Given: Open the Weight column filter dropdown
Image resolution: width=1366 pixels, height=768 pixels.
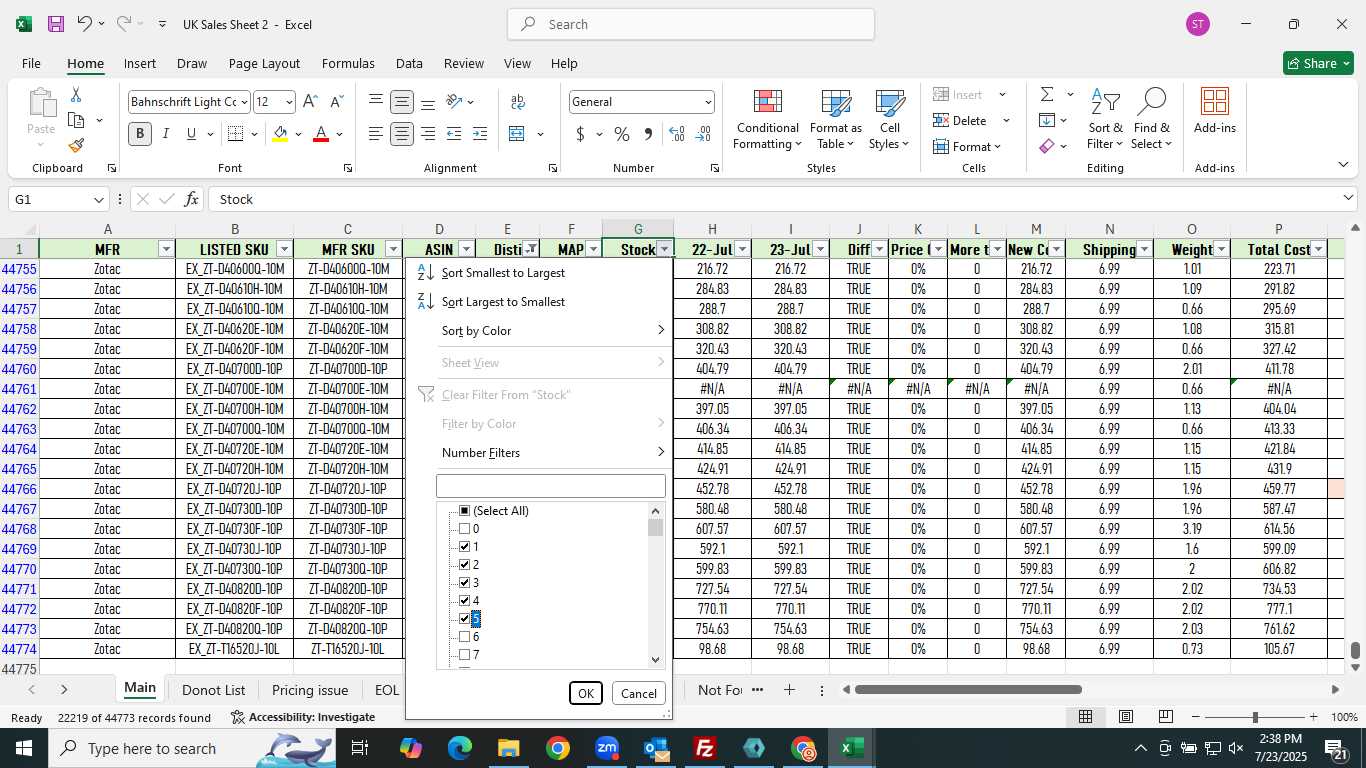Looking at the screenshot, I should tap(1221, 249).
